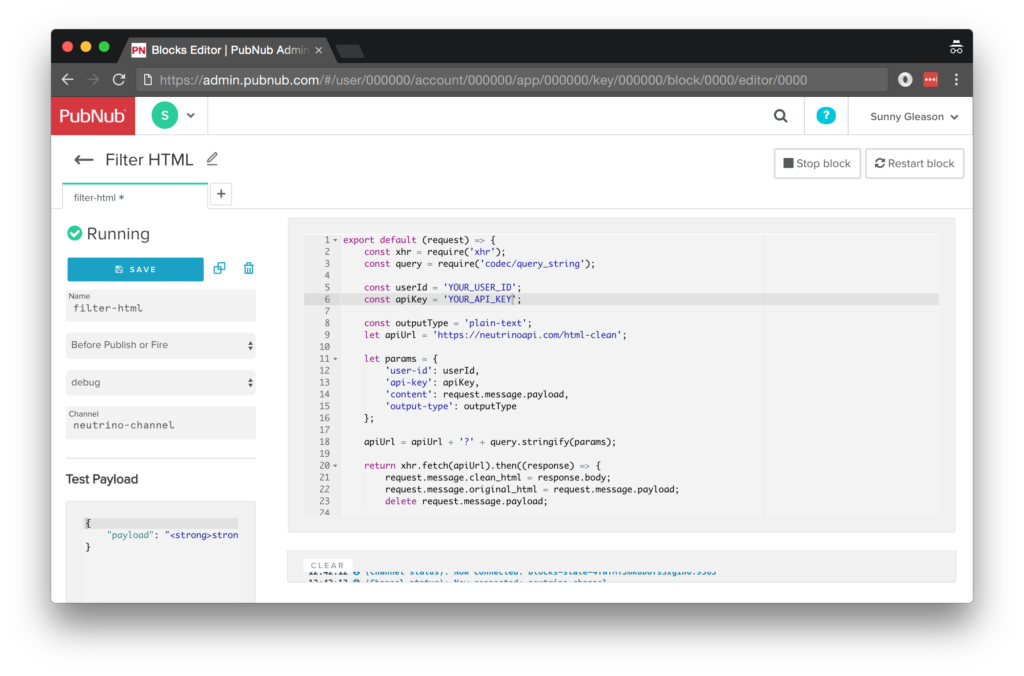The image size is (1024, 676).
Task: Click the pencil icon to rename block
Action: click(212, 159)
